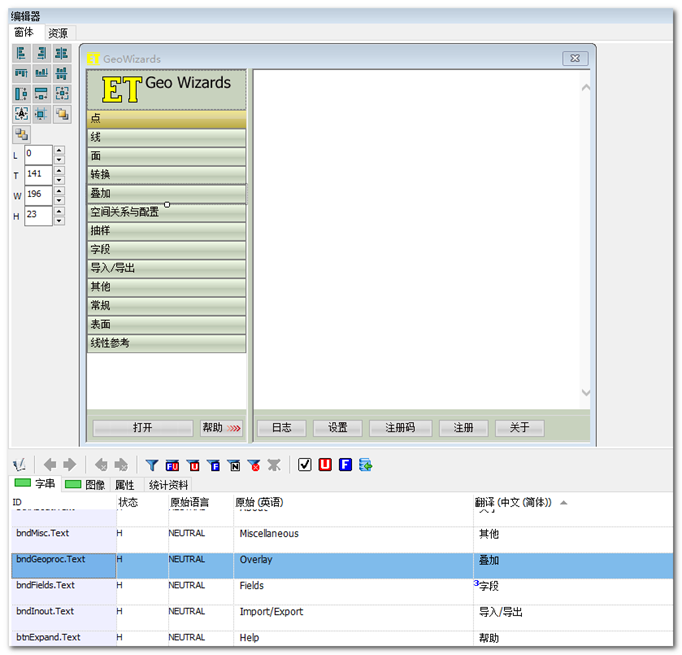
Task: Click the large blue F status icon
Action: [345, 465]
